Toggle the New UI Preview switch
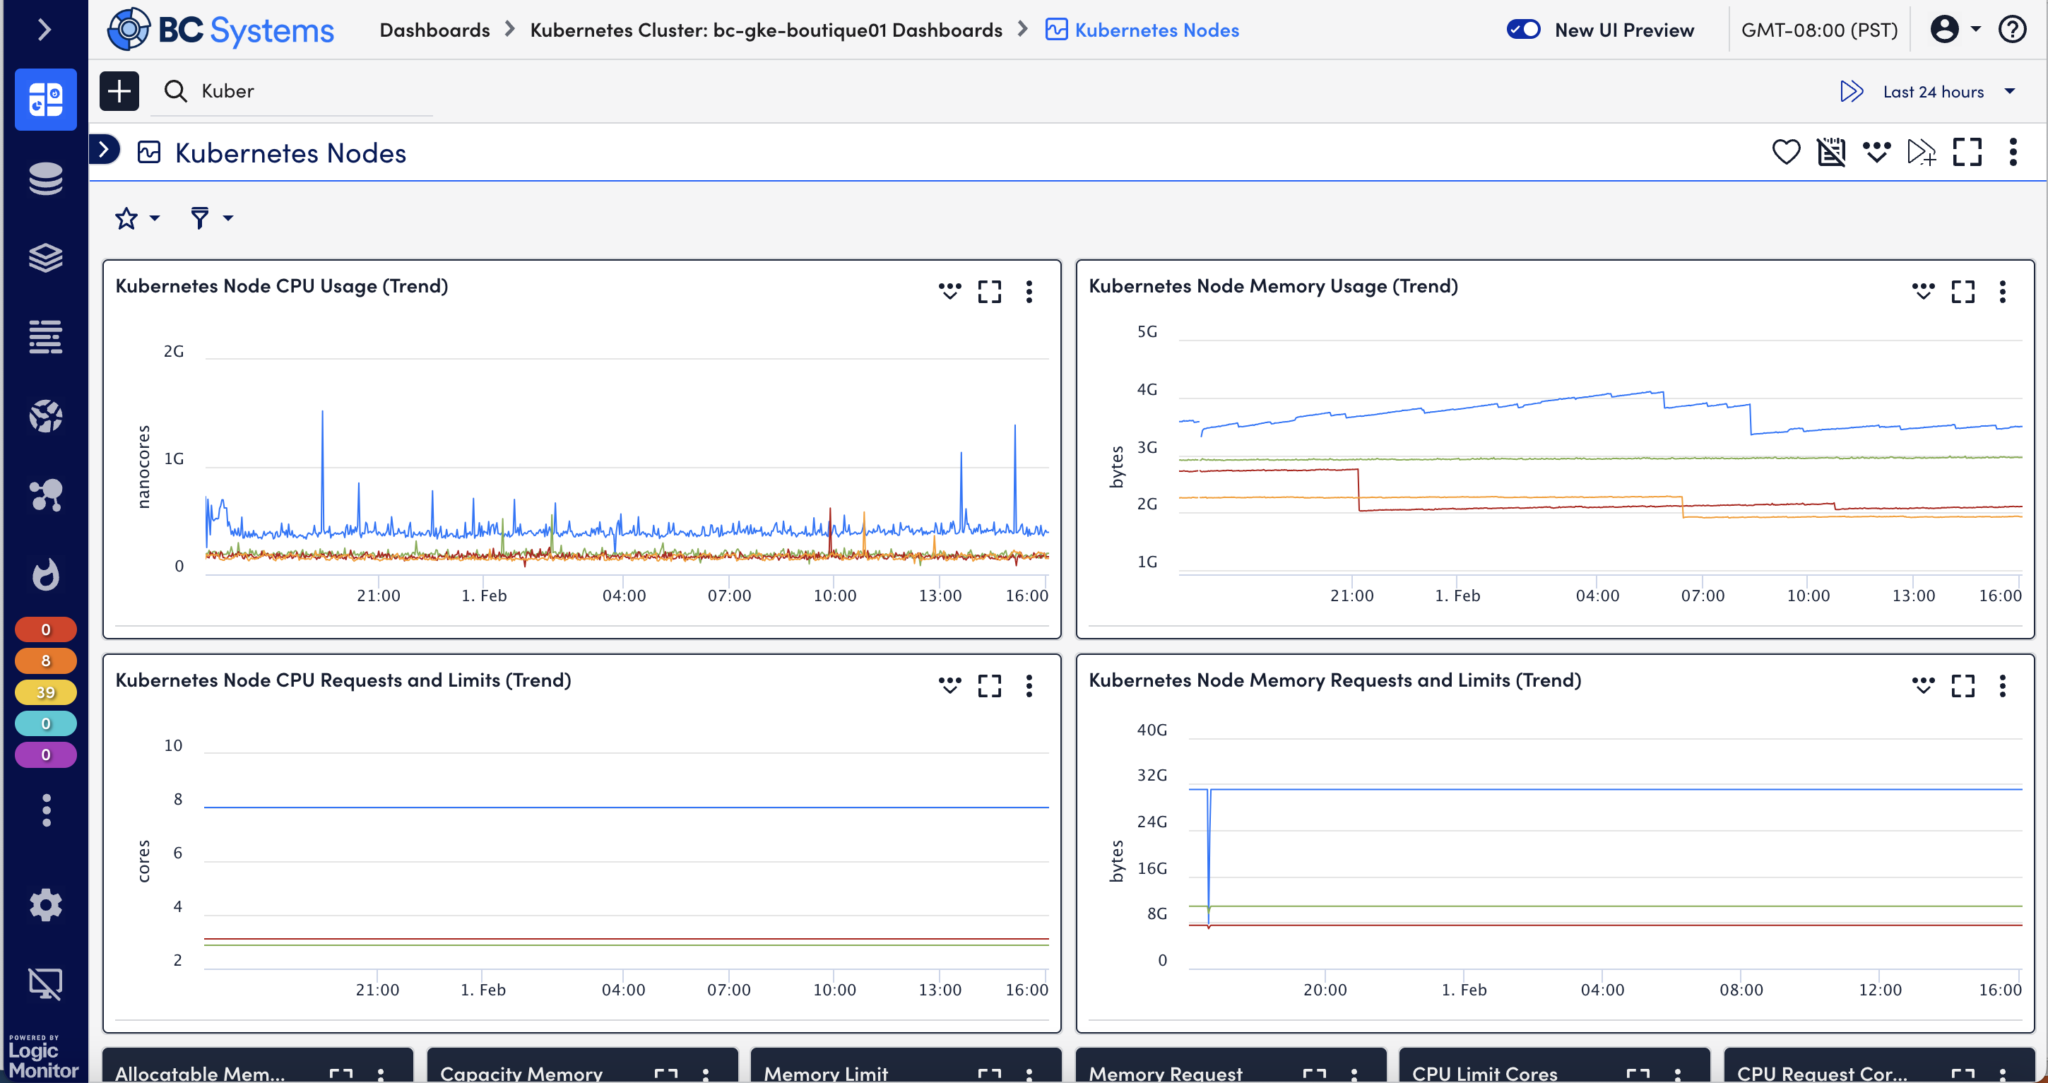 click(x=1523, y=29)
